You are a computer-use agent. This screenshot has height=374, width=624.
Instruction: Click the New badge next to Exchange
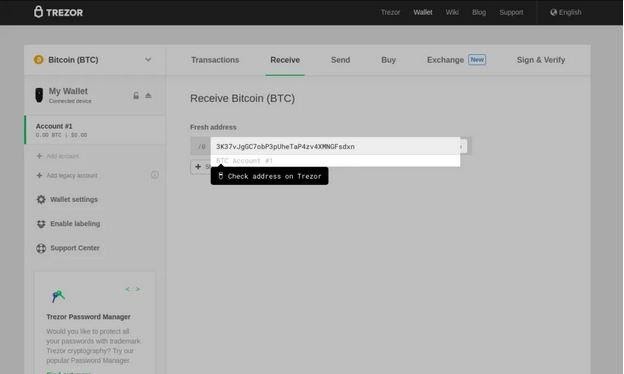tap(477, 60)
